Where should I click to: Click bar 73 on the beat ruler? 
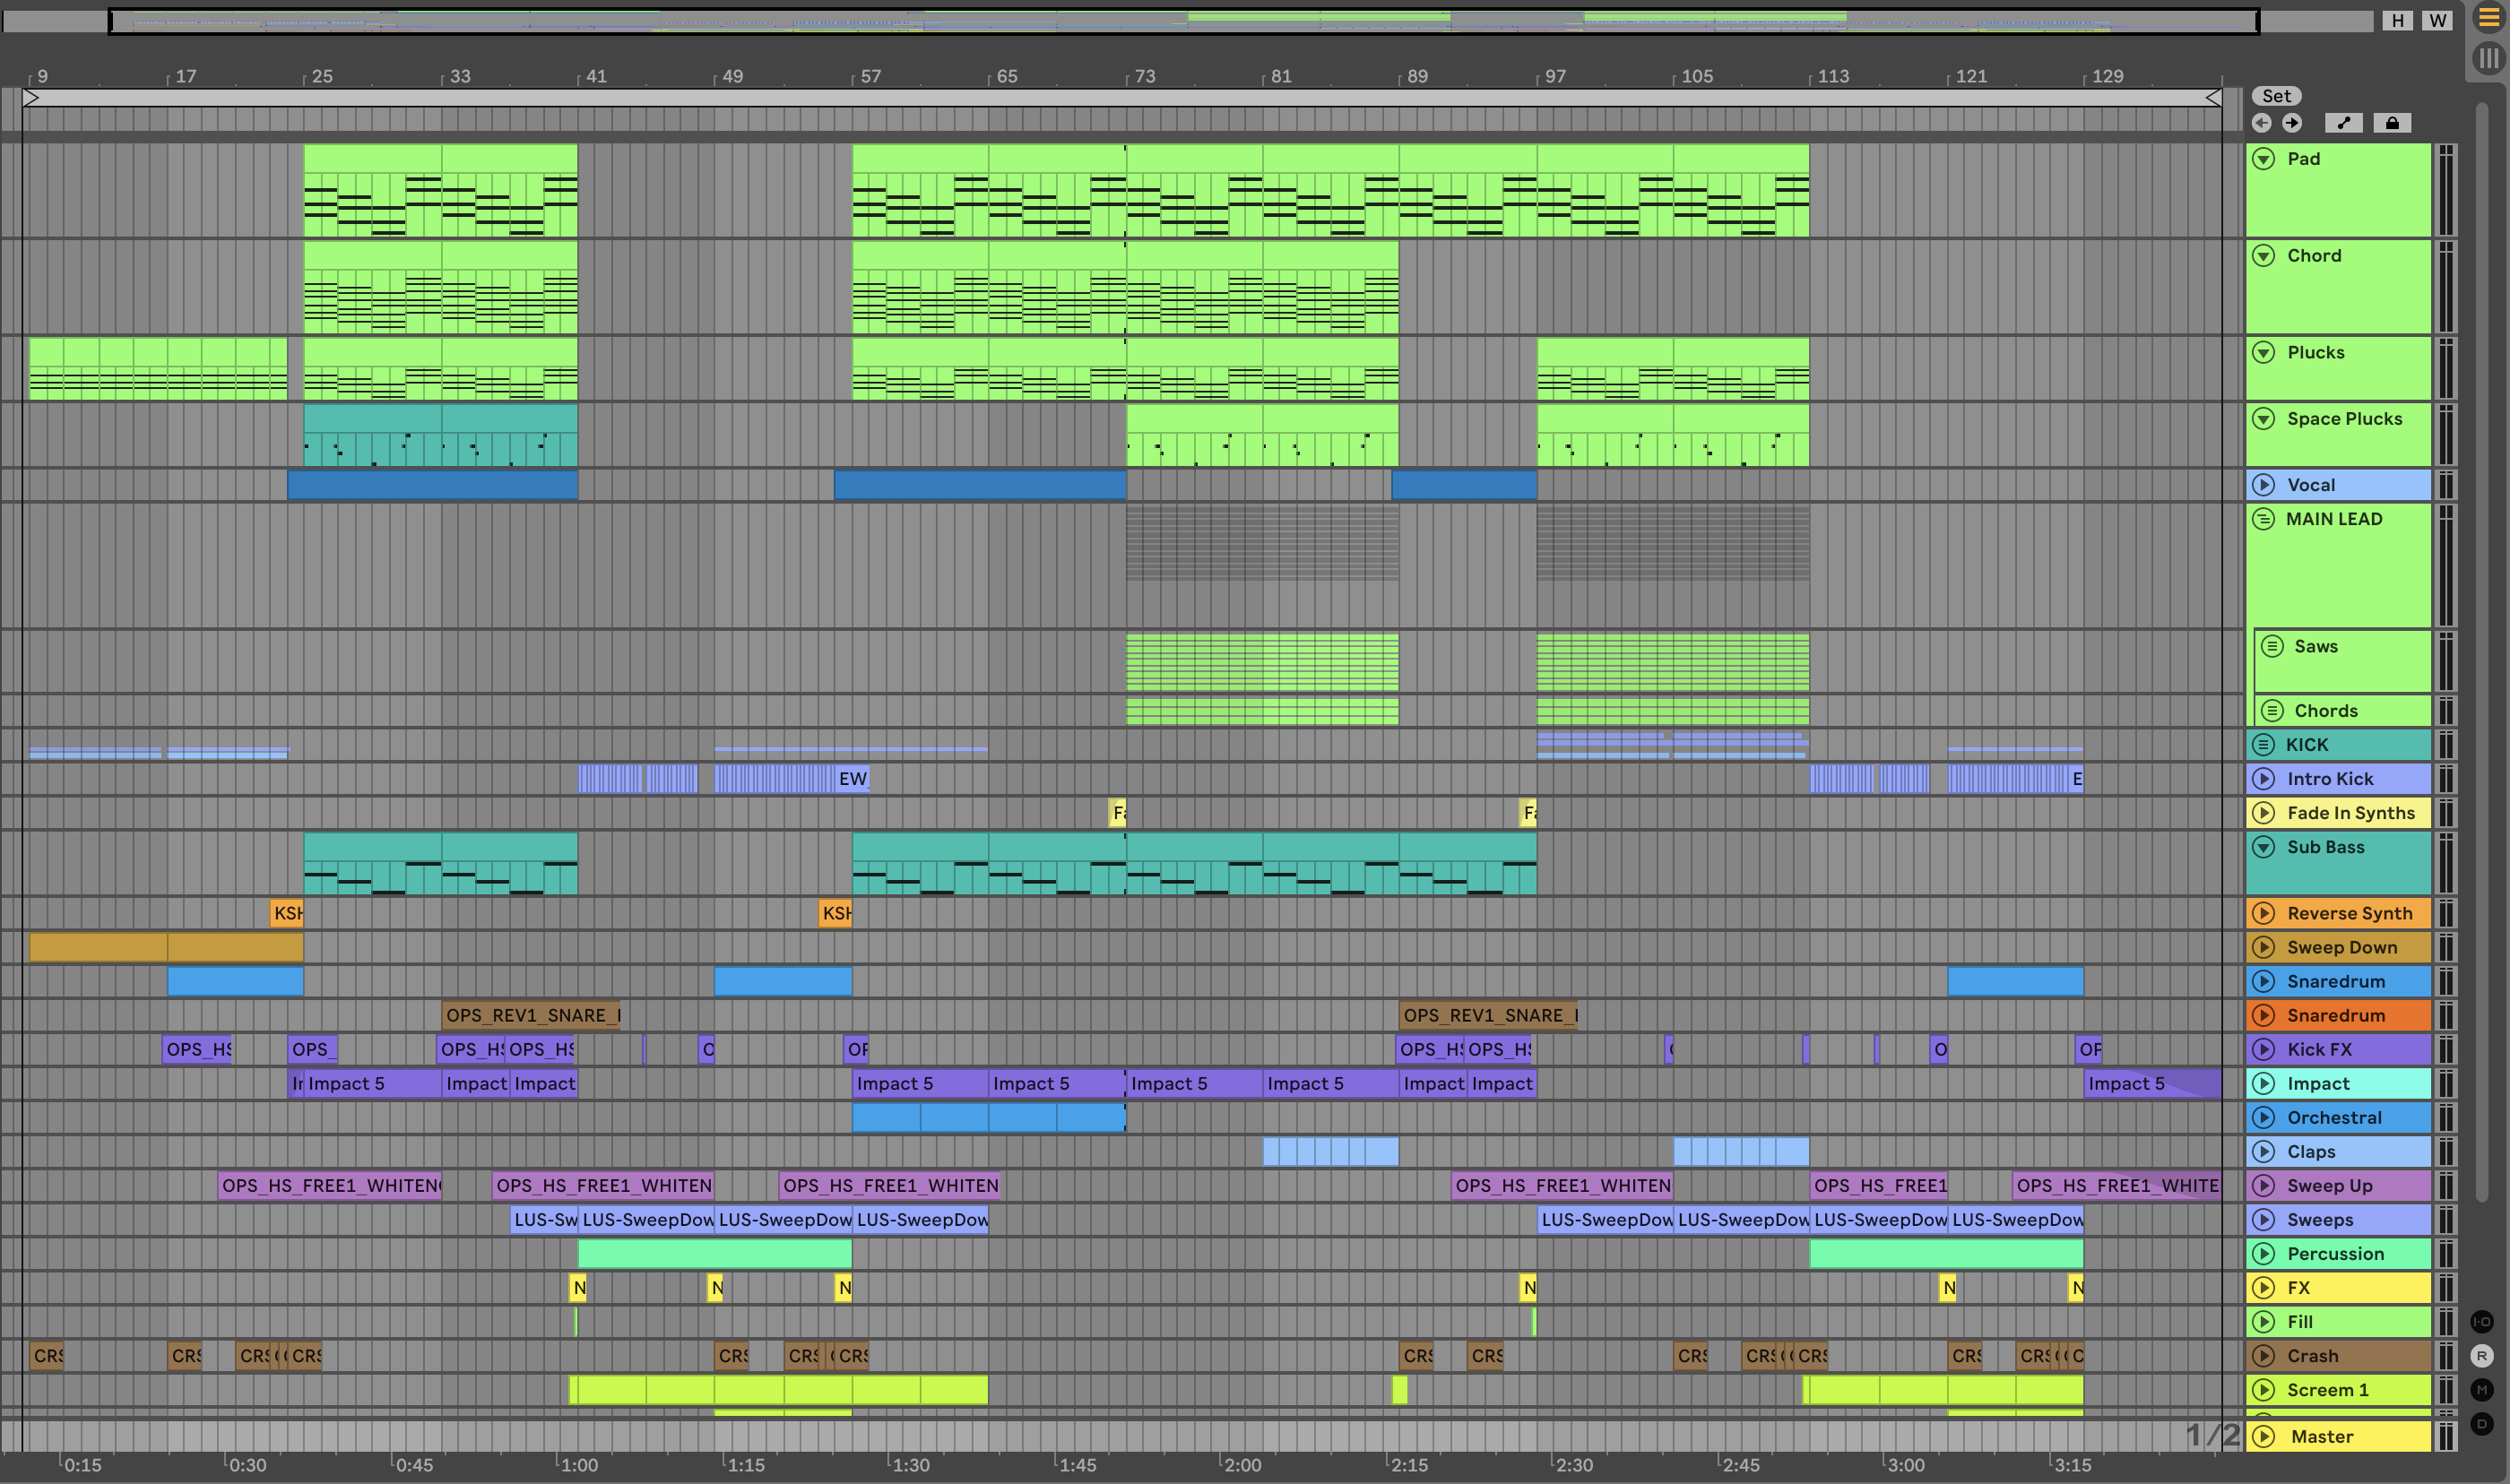click(x=1145, y=76)
